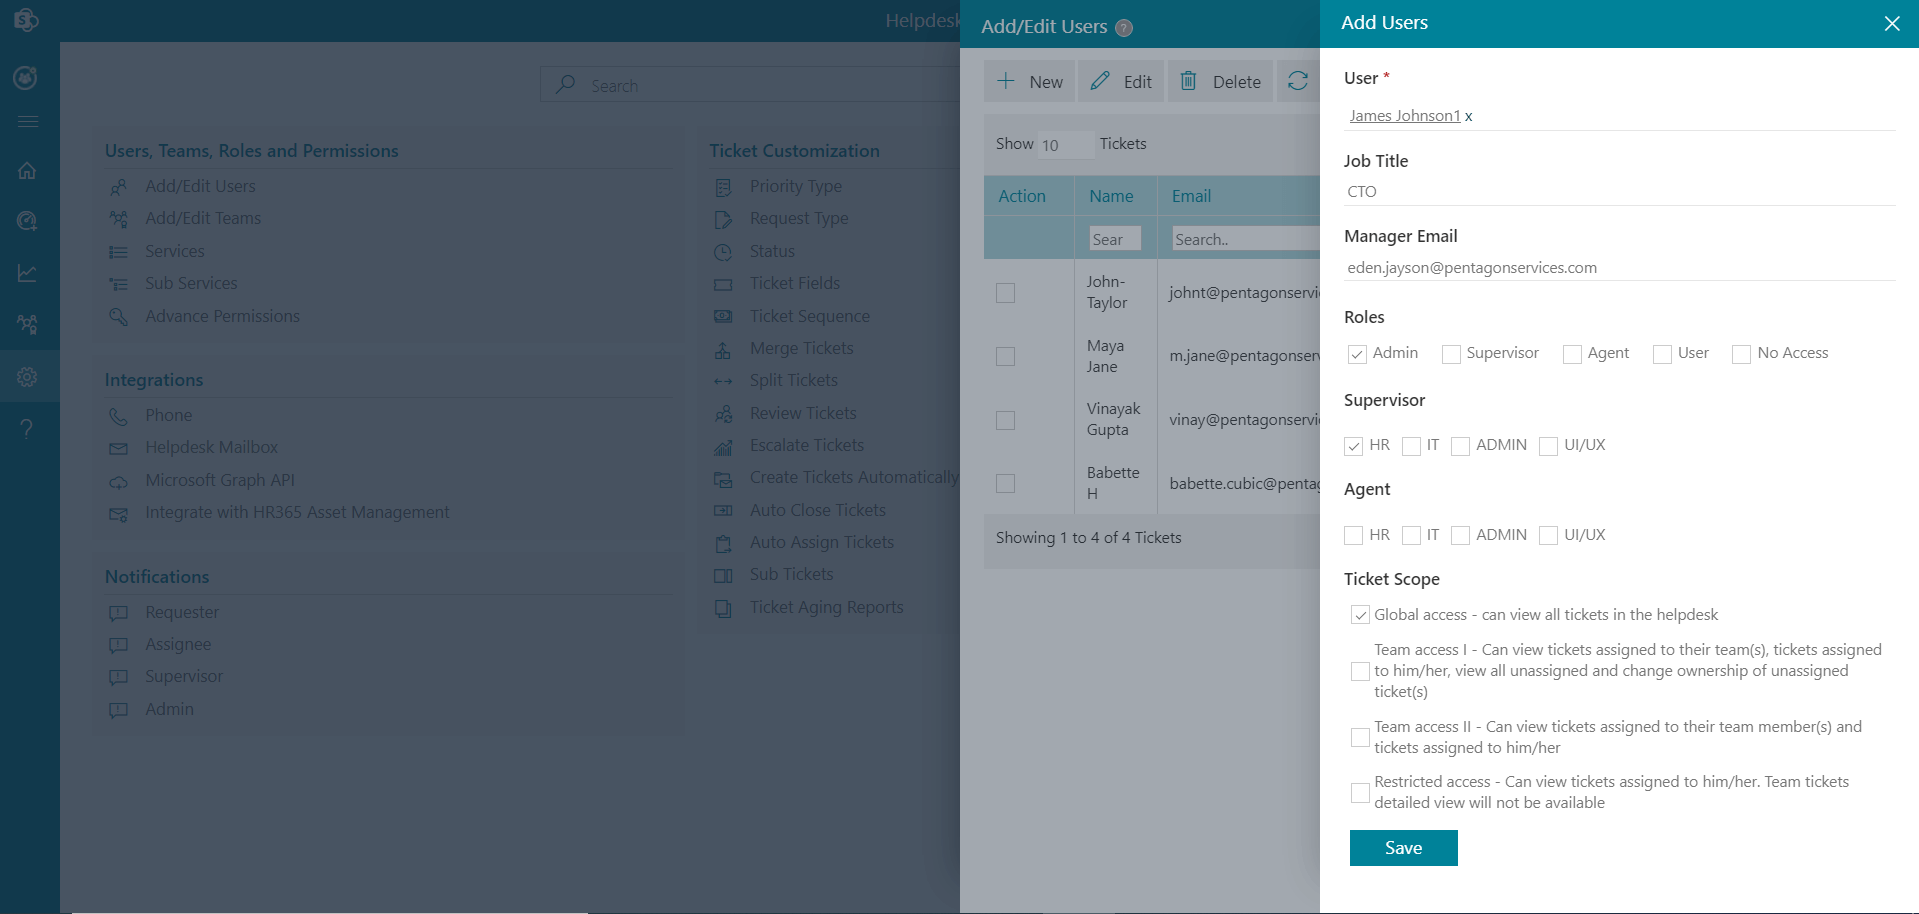
Task: Enable the Supervisor role checkbox
Action: click(1450, 354)
